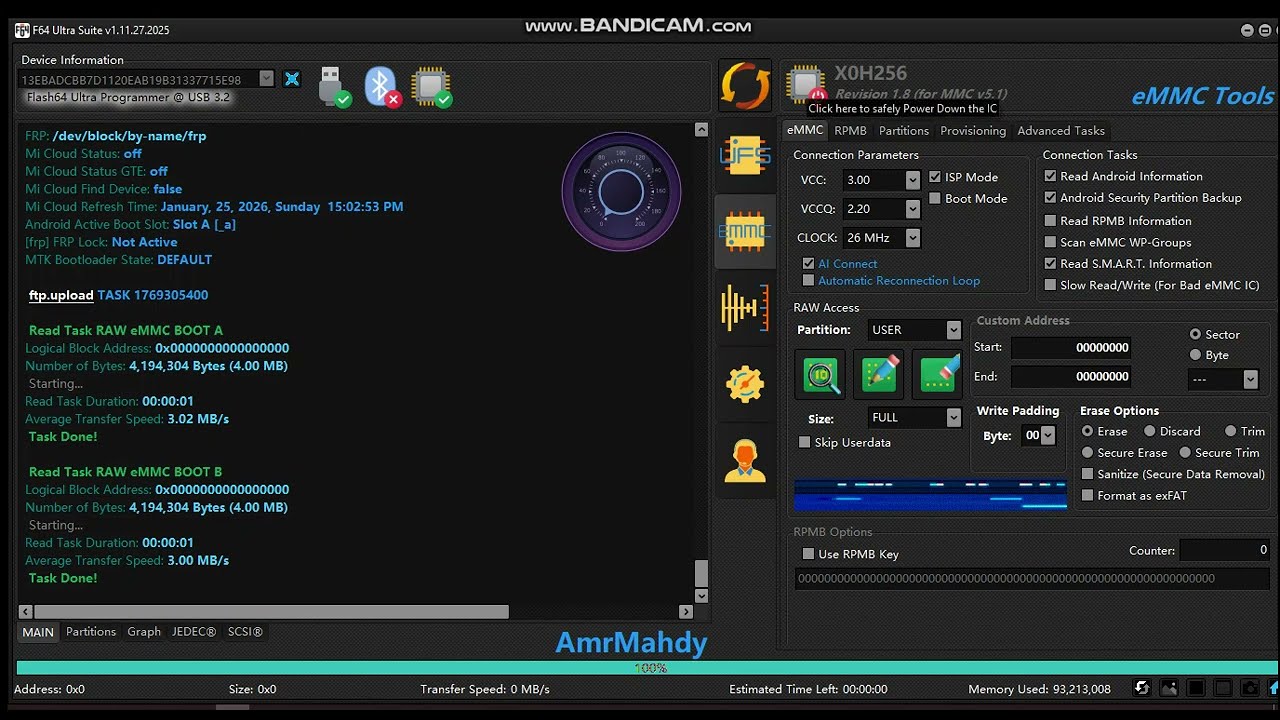
Task: Click the RPMB Counter field
Action: (x=1225, y=550)
